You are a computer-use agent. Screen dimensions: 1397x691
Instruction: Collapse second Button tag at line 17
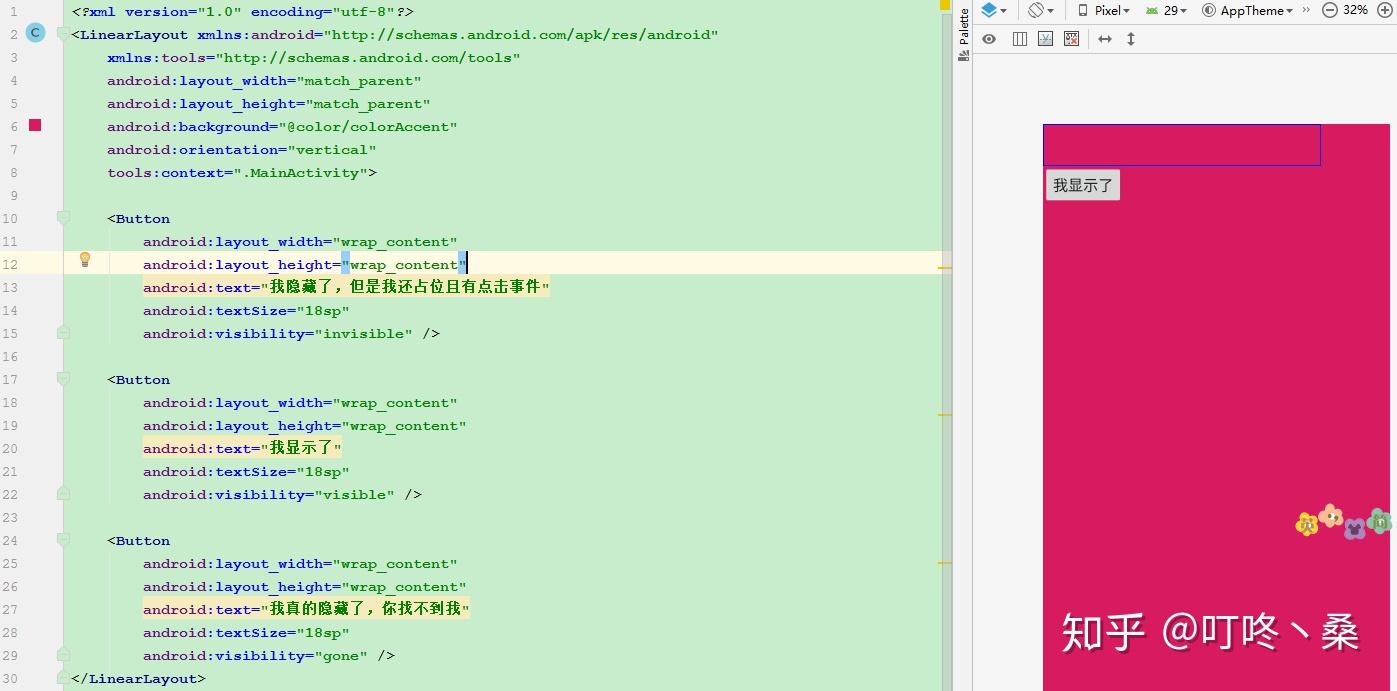(64, 379)
